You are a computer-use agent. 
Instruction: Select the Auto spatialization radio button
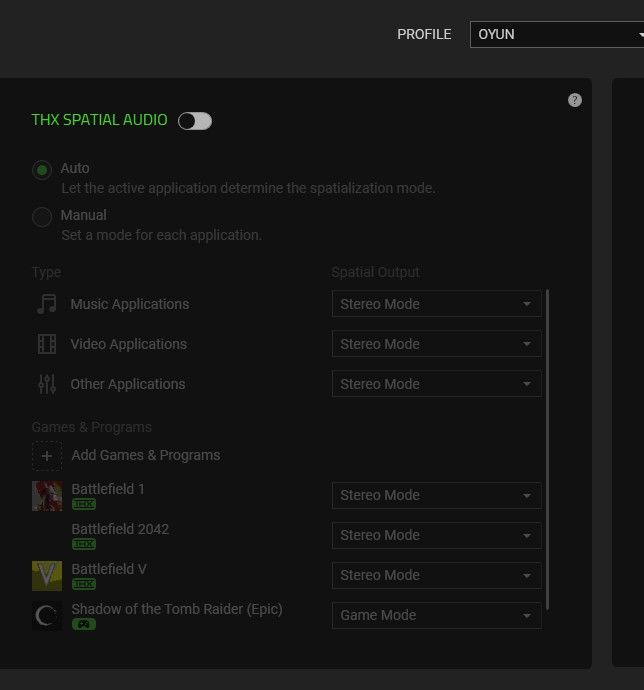[42, 170]
